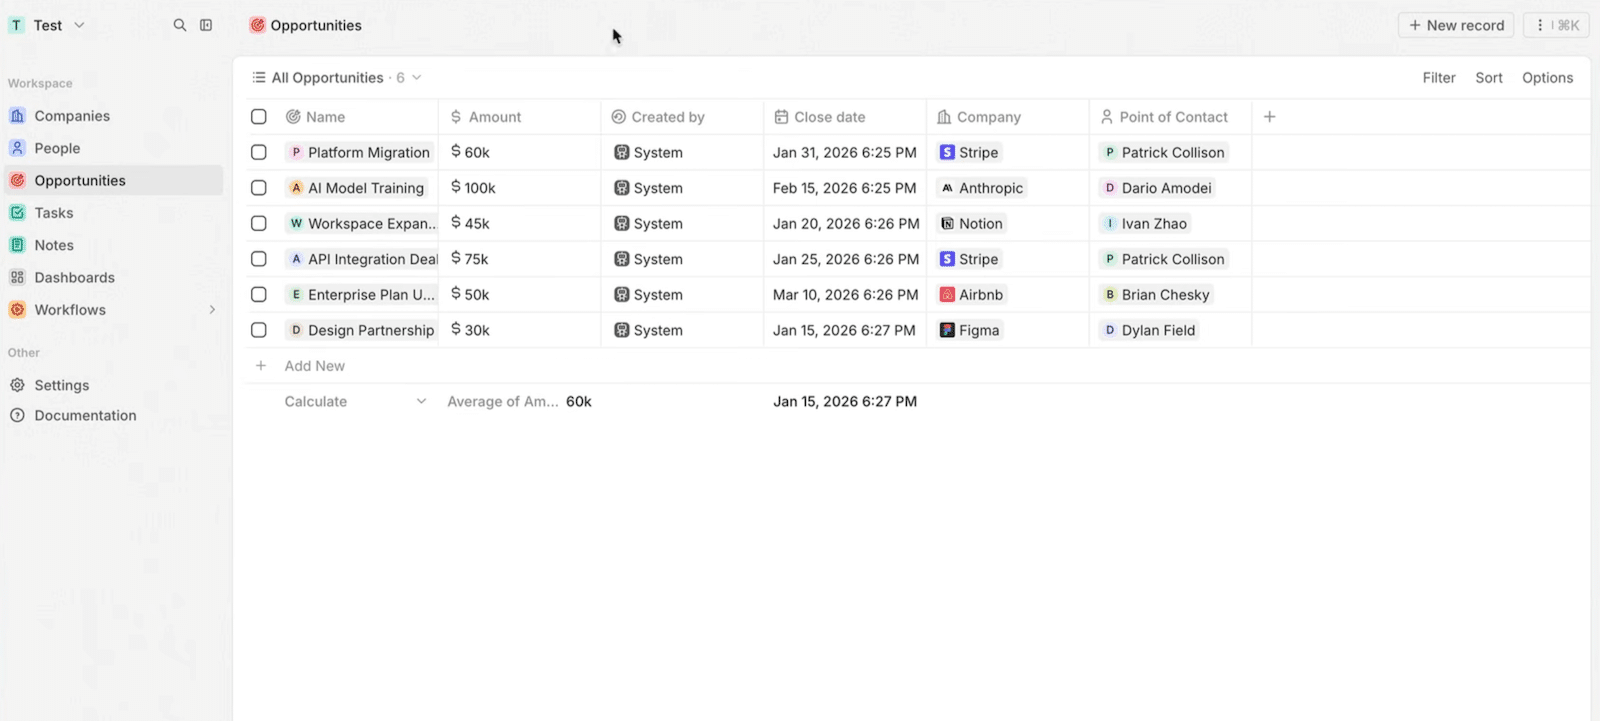Click the D avatar of Dario Amodei
Viewport: 1600px width, 721px height.
click(x=1110, y=188)
